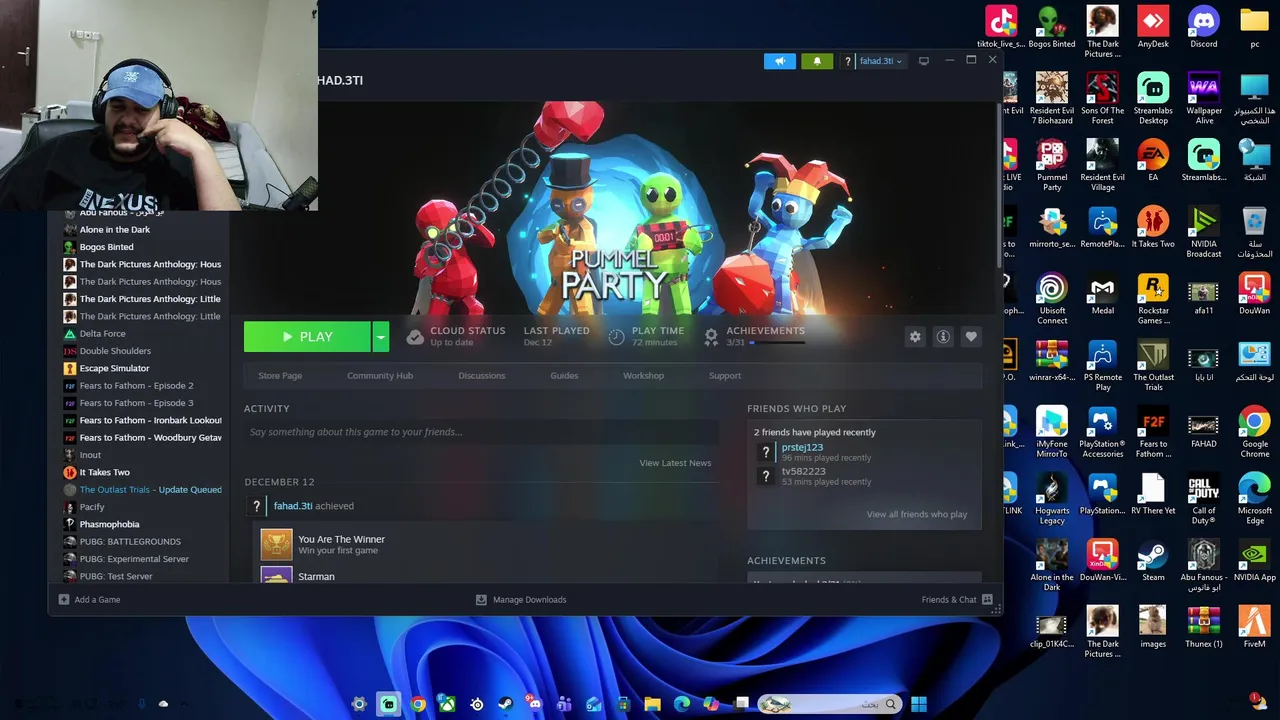This screenshot has width=1280, height=720.
Task: Open Steam from the taskbar
Action: pyautogui.click(x=505, y=704)
